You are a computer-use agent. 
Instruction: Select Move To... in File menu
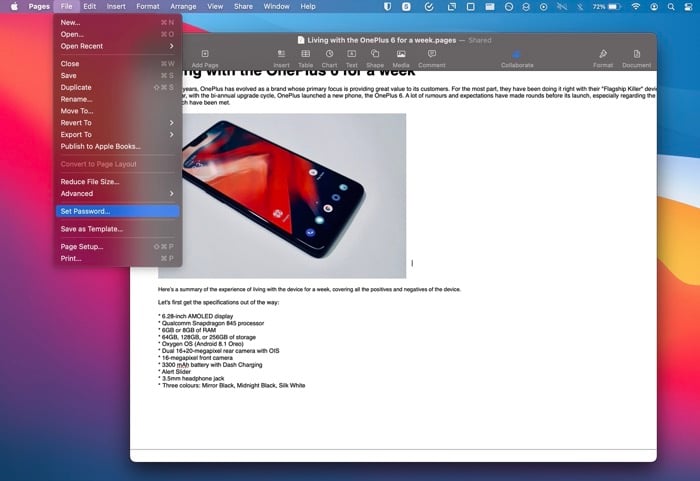pos(117,111)
